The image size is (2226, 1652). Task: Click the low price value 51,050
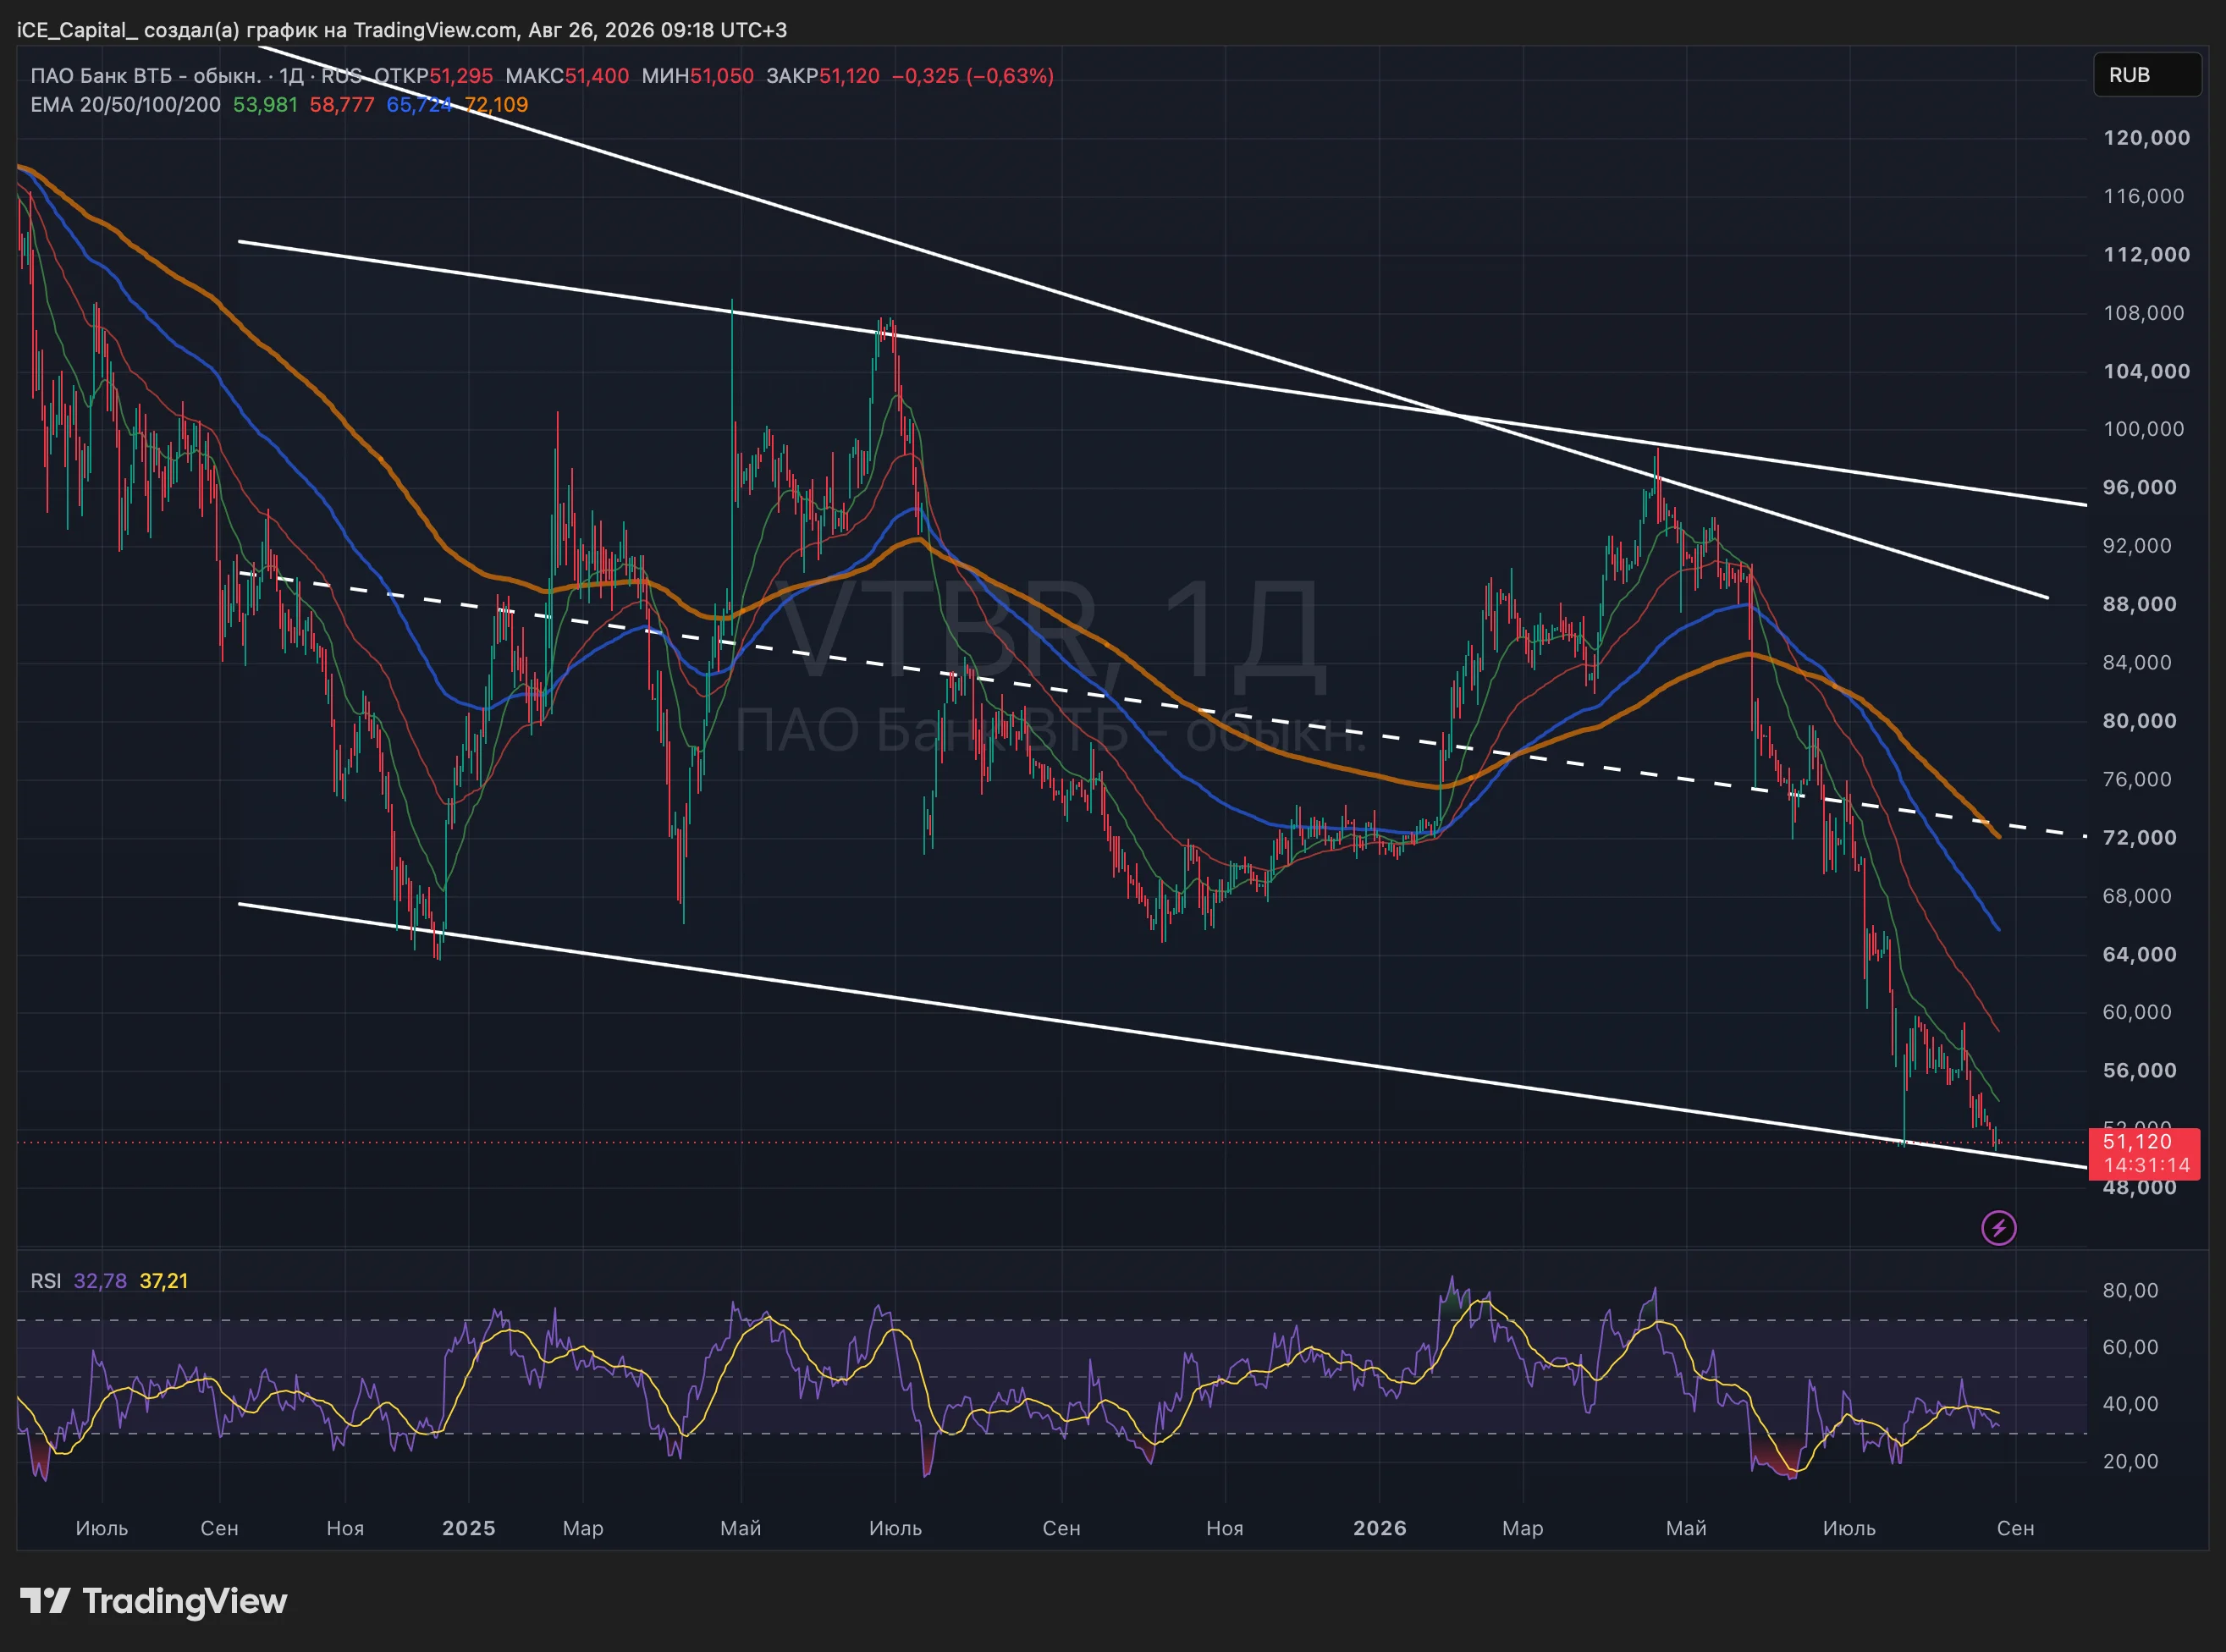722,76
